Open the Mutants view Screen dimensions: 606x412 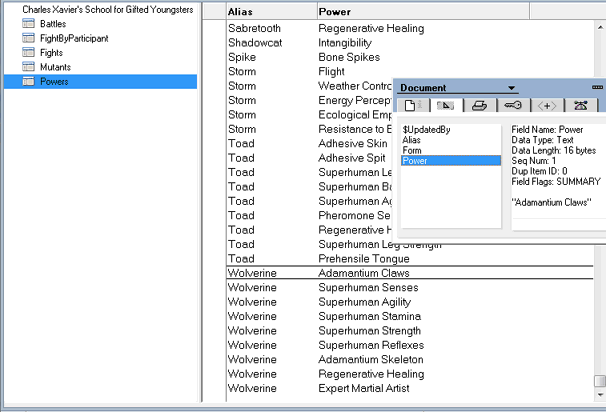(x=55, y=67)
